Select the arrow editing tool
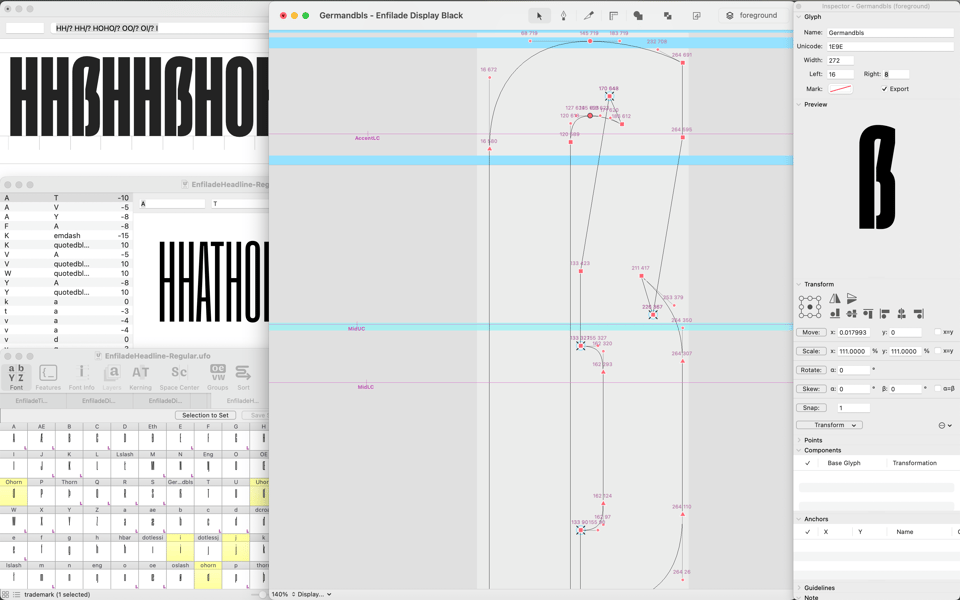Viewport: 960px width, 600px height. (x=539, y=16)
